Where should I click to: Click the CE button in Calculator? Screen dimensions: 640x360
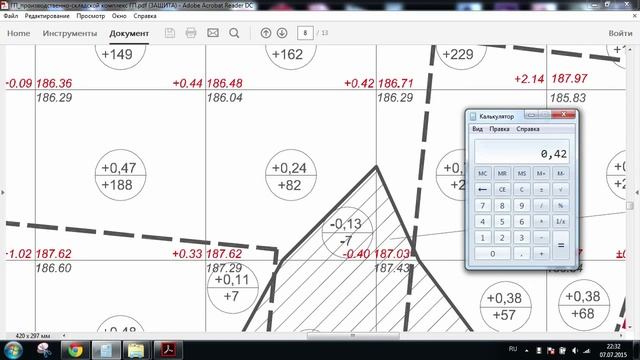tap(502, 189)
